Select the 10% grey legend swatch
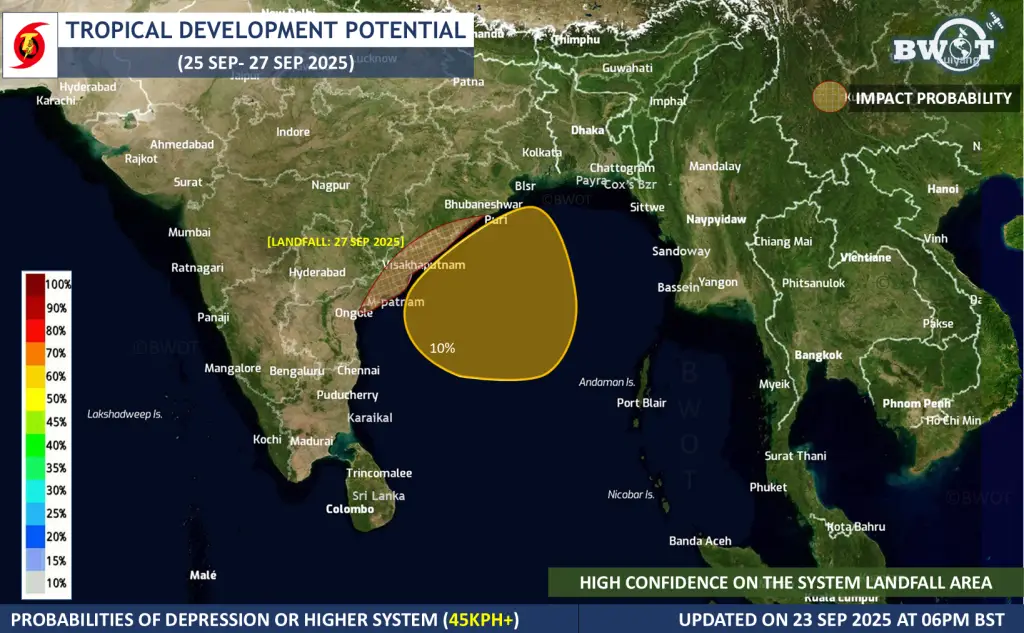Image resolution: width=1024 pixels, height=633 pixels. tap(35, 583)
